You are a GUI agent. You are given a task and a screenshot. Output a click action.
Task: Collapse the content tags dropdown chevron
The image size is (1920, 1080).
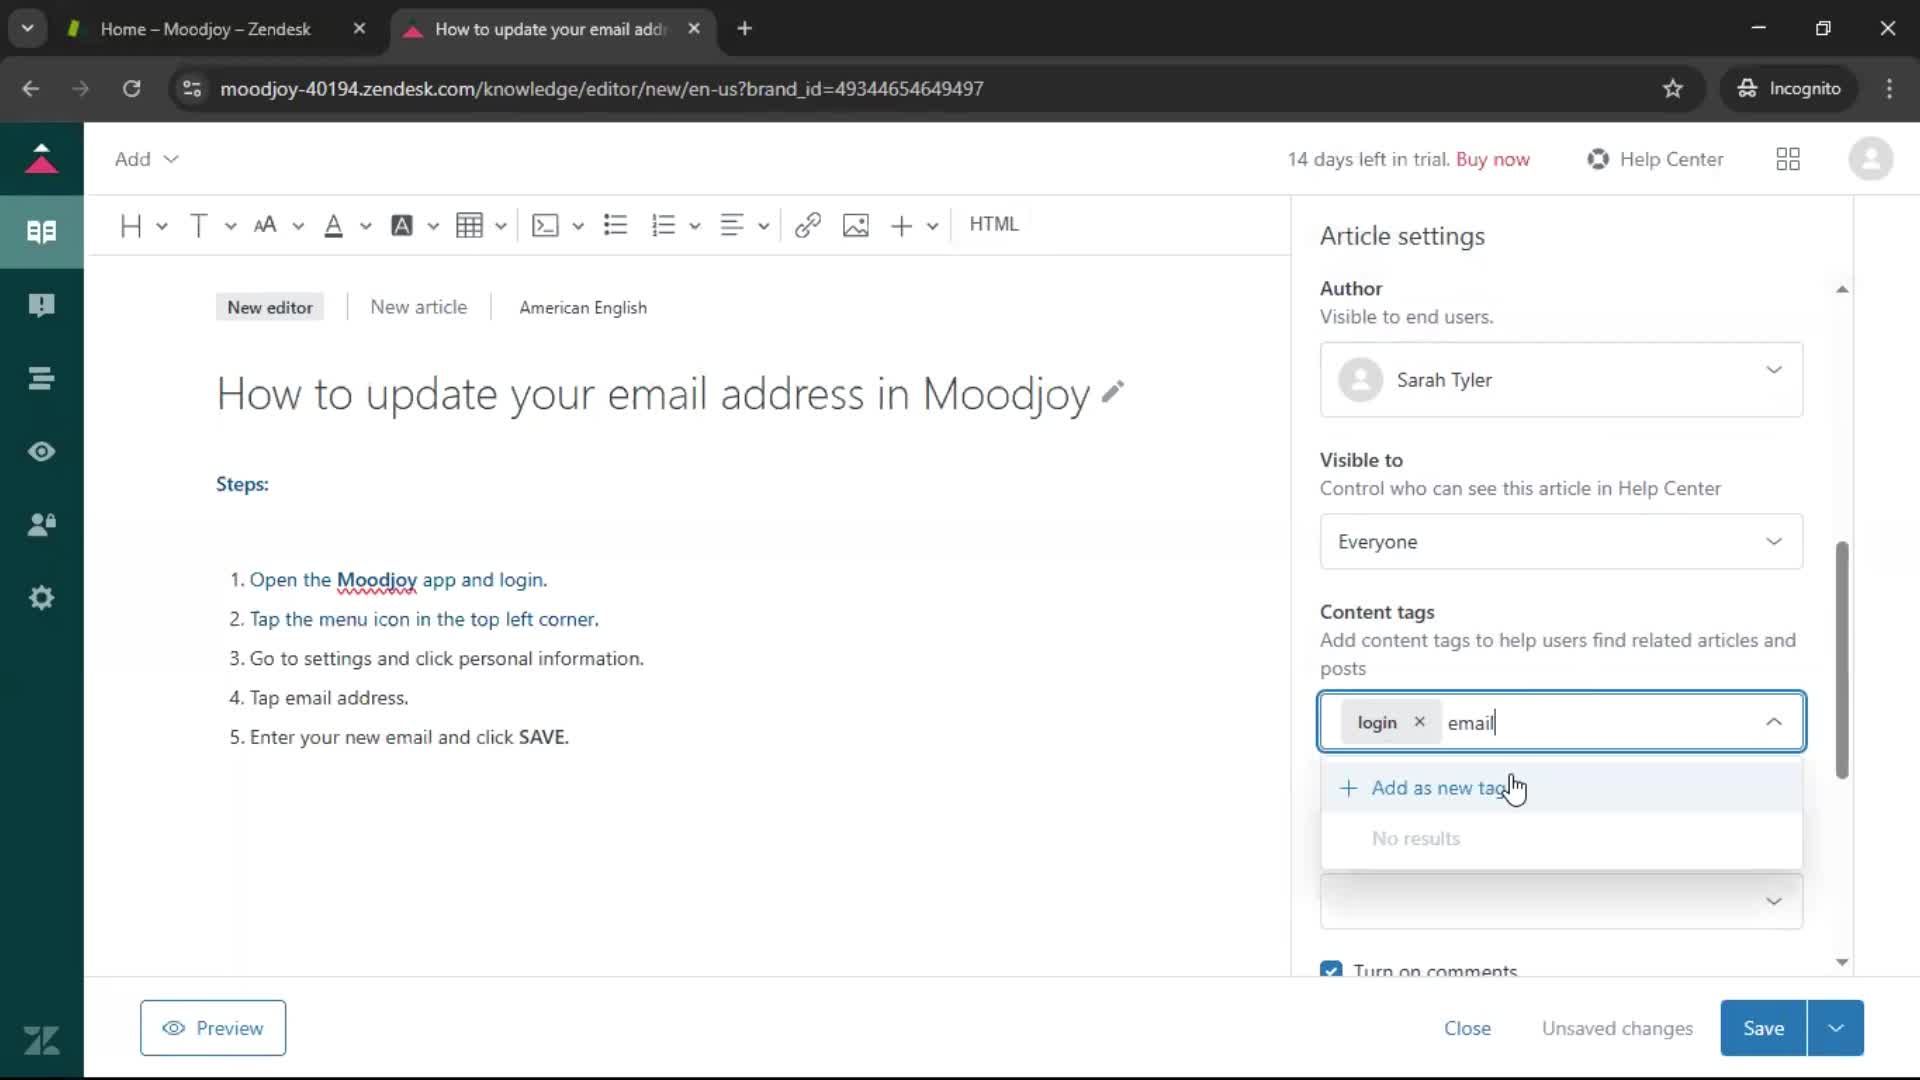pos(1773,722)
